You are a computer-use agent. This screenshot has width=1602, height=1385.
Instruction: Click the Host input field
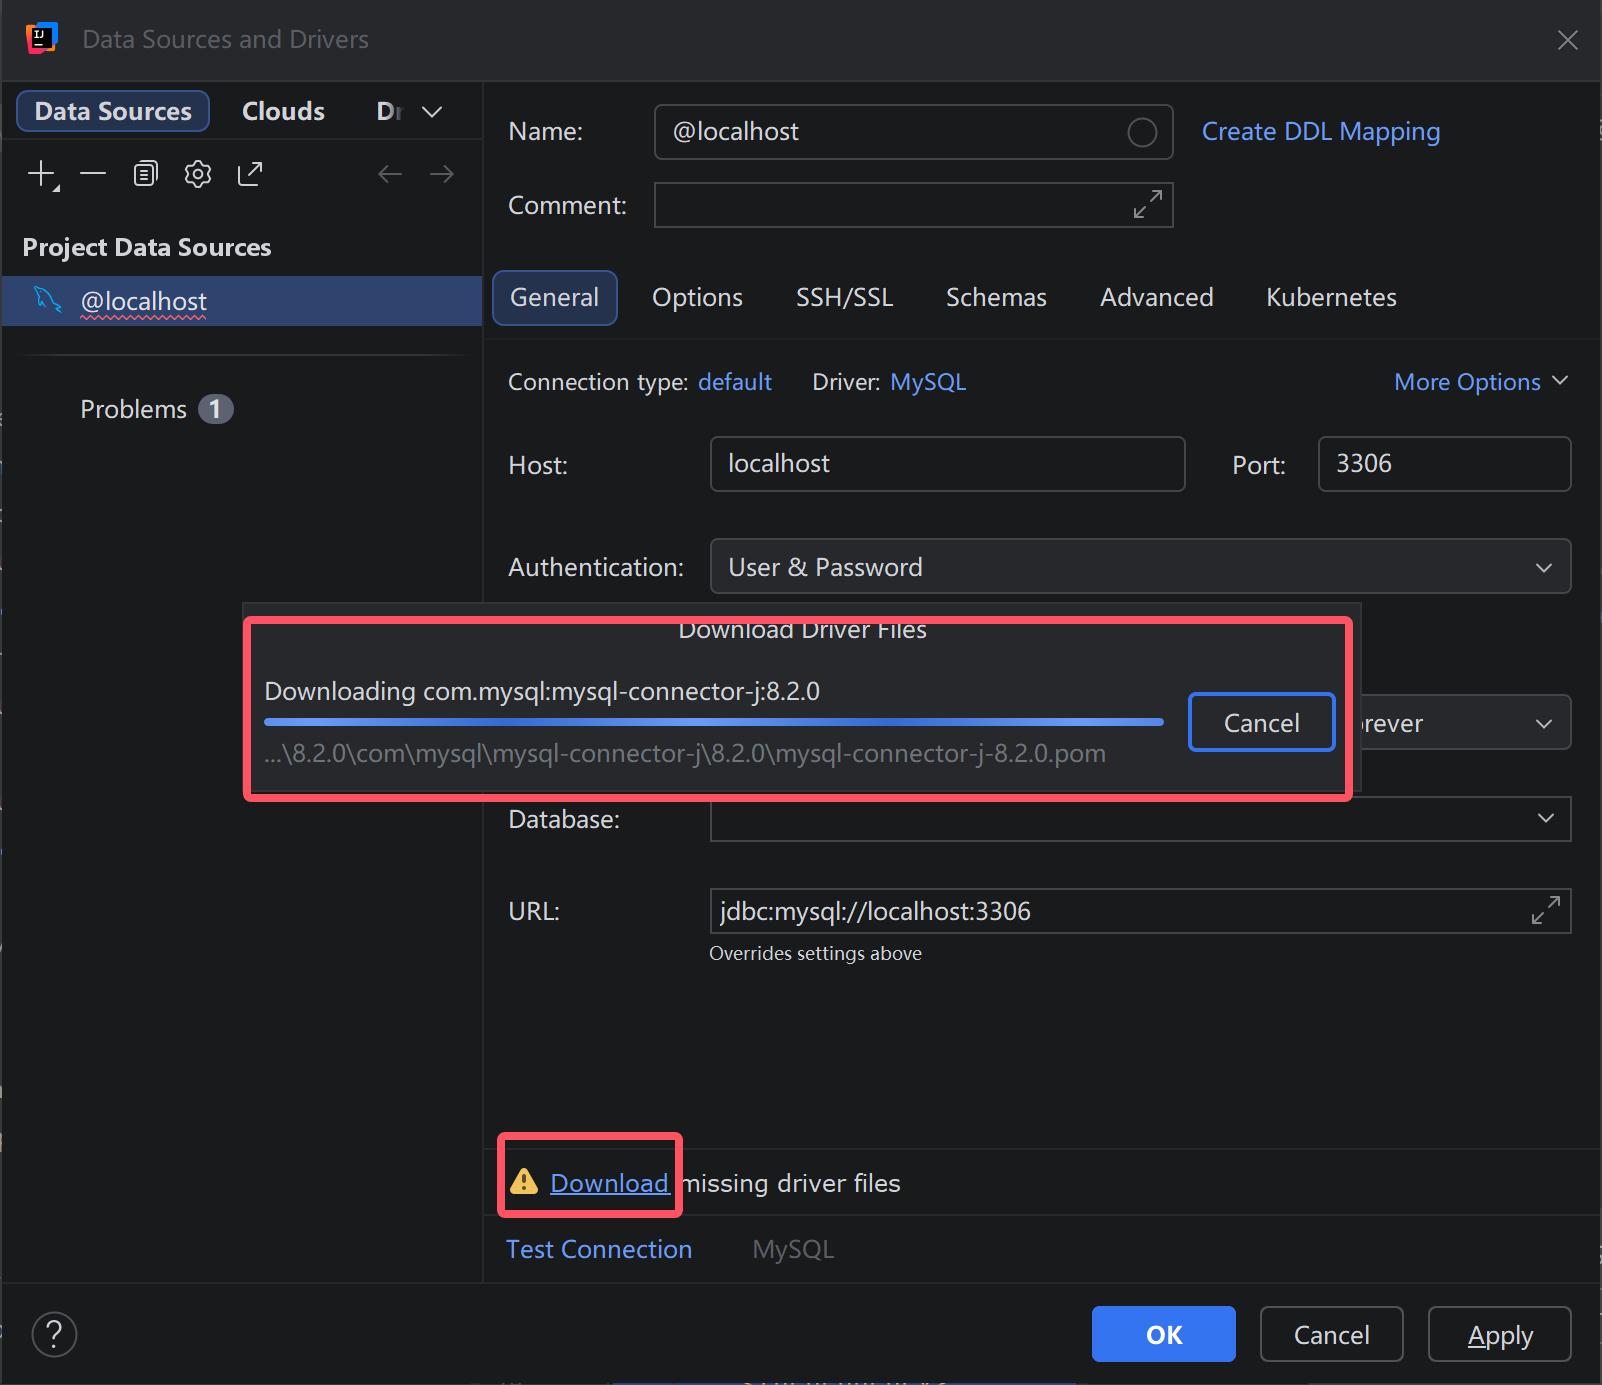946,464
